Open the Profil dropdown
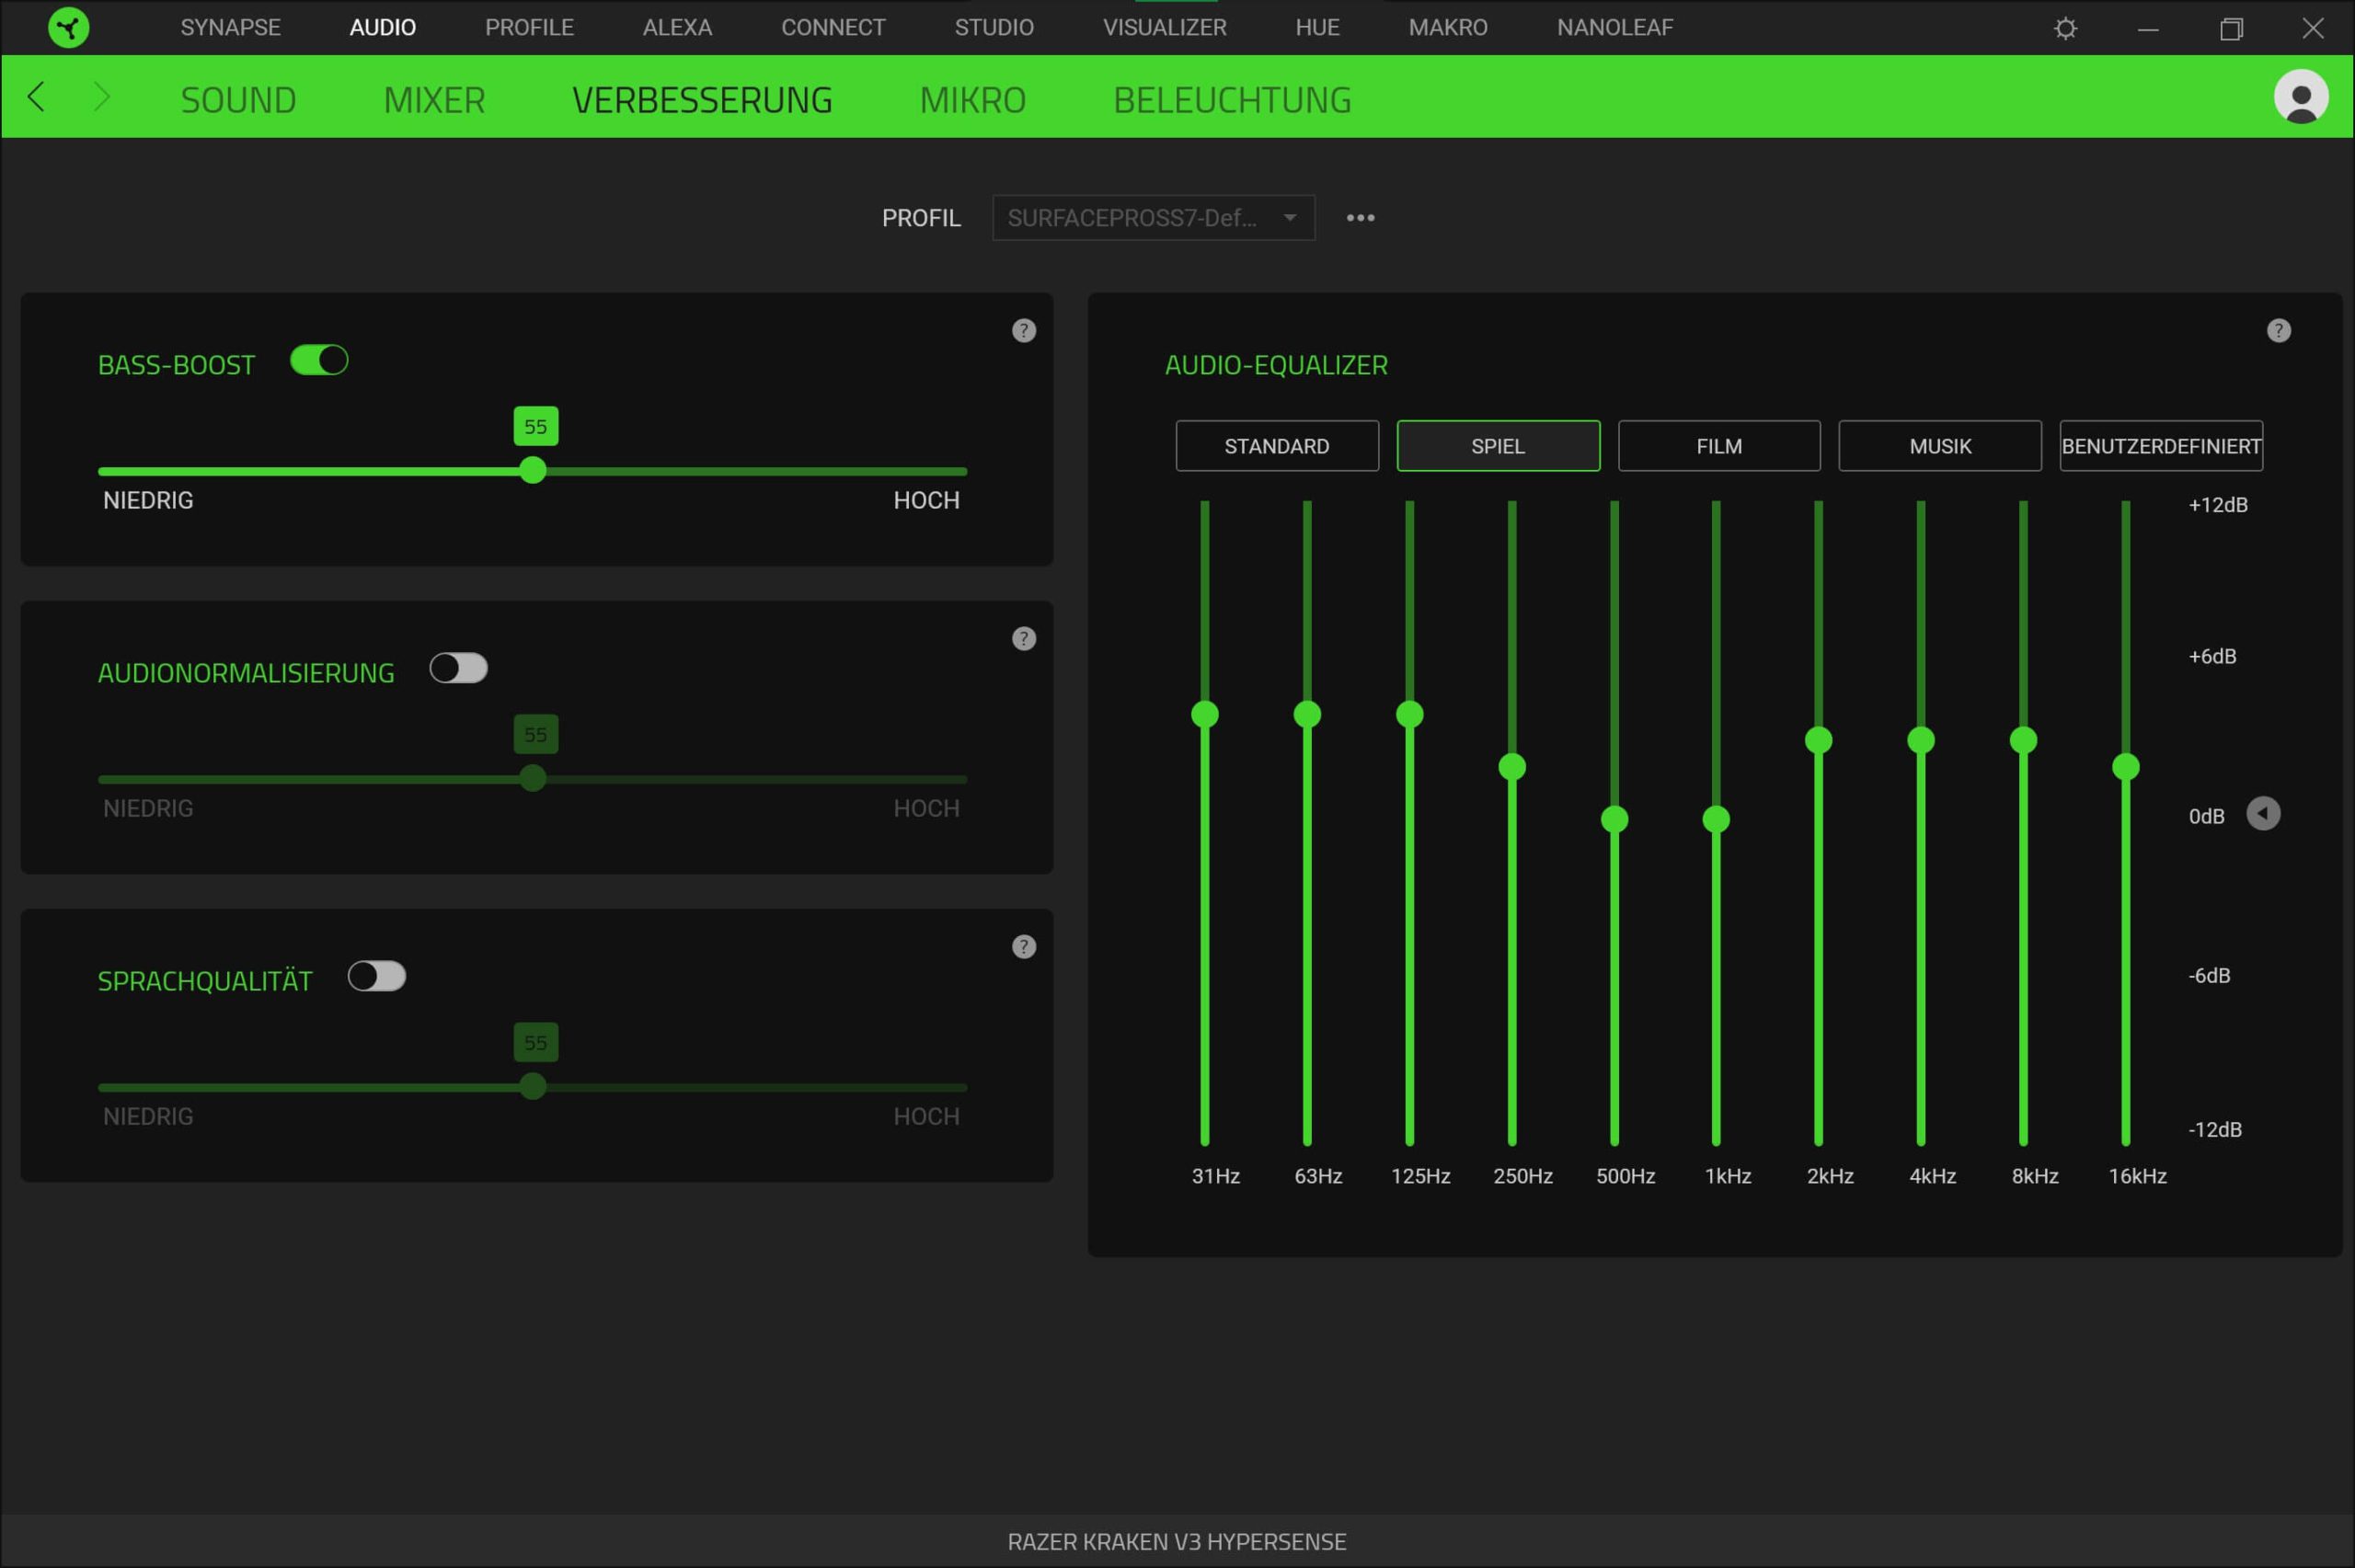This screenshot has width=2355, height=1568. pyautogui.click(x=1152, y=218)
